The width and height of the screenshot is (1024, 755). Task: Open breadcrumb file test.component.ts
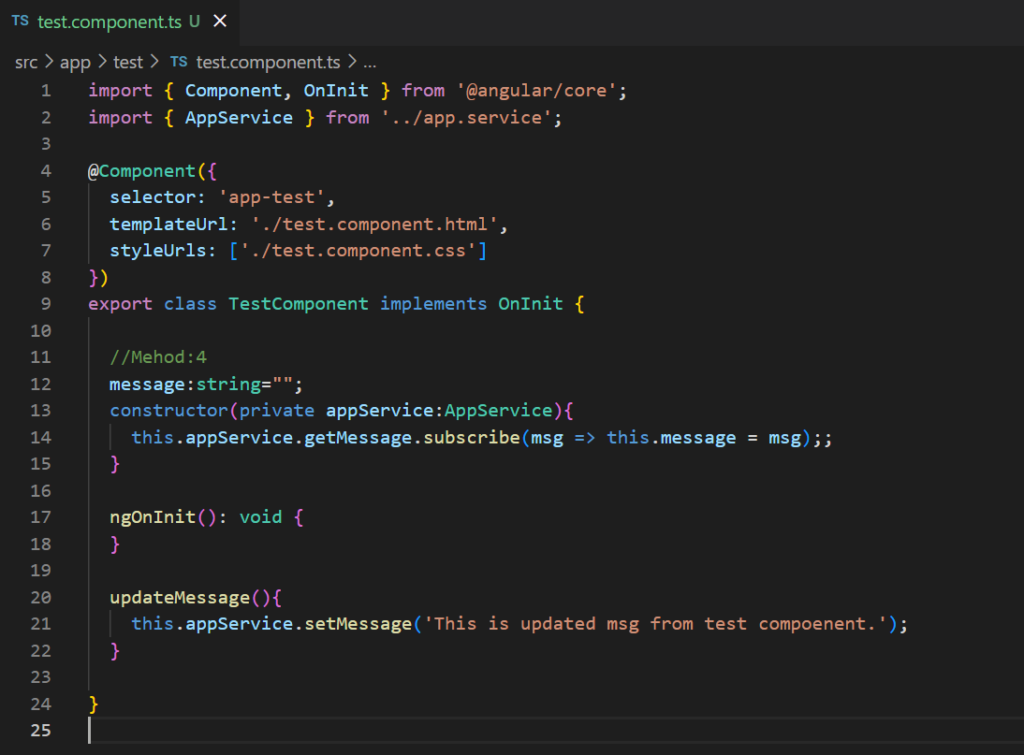[x=268, y=63]
